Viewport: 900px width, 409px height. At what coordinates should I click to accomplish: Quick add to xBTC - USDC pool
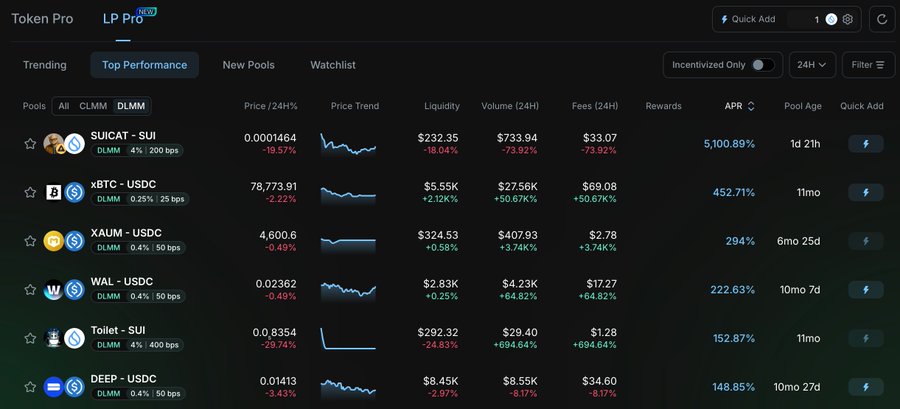(866, 192)
